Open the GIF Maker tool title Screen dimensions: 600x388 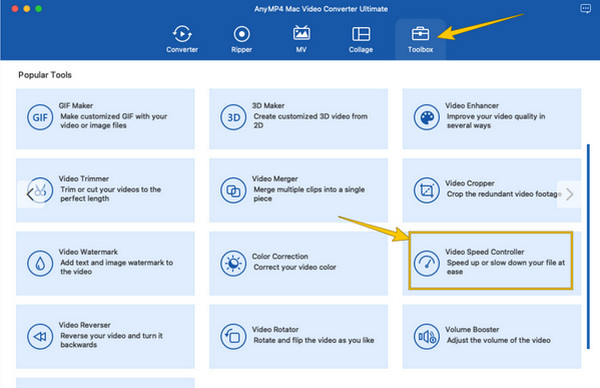[x=75, y=106]
